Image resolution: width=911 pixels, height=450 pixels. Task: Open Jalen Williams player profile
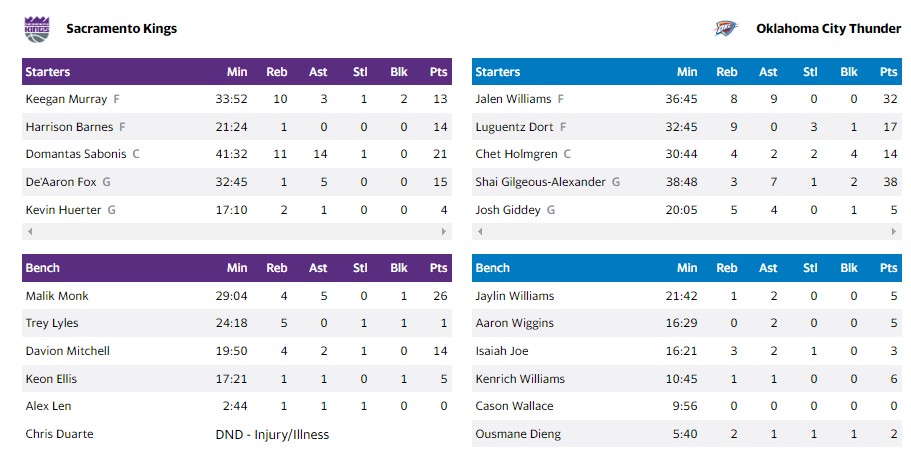point(513,99)
